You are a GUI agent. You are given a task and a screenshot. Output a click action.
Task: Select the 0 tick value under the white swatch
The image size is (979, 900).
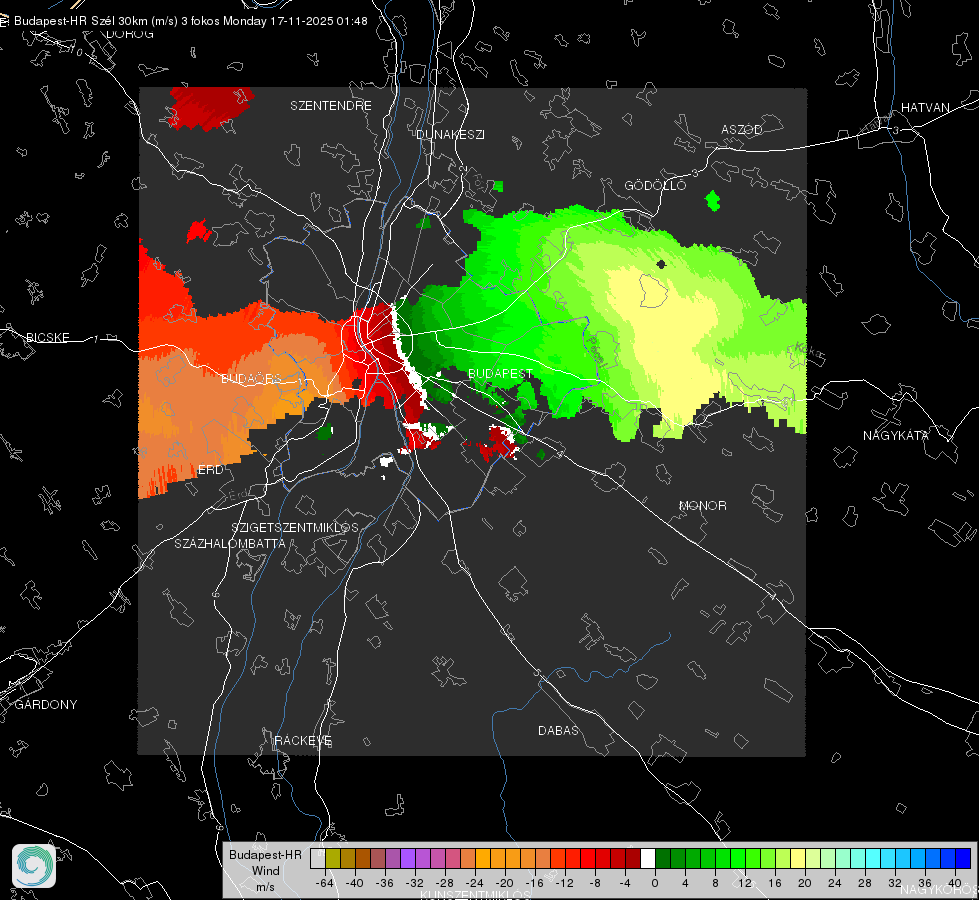coord(655,883)
